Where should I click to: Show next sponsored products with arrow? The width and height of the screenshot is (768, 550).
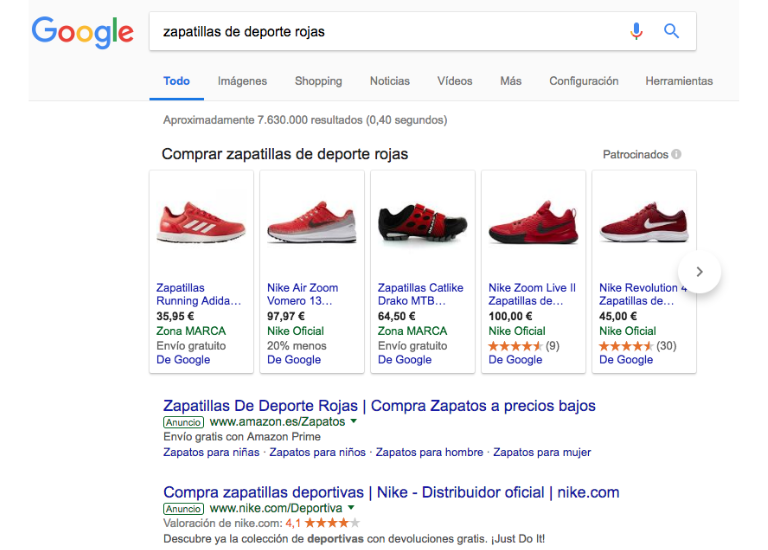(699, 271)
